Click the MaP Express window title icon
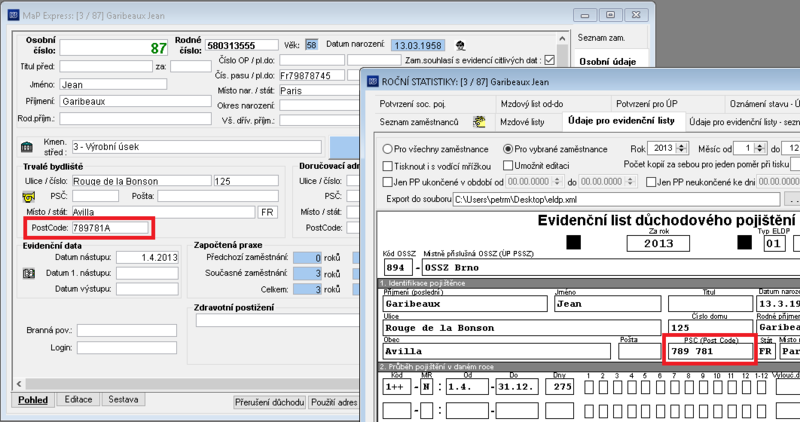The height and width of the screenshot is (422, 800). pyautogui.click(x=13, y=15)
